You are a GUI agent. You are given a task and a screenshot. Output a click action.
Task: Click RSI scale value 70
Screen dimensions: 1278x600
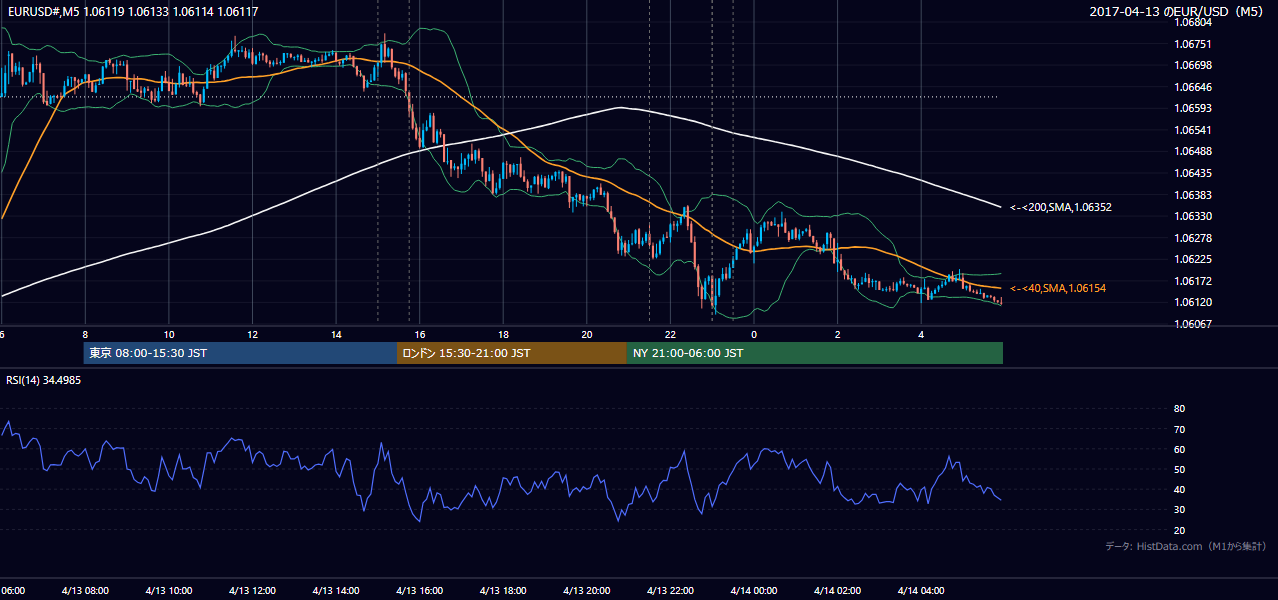click(x=1179, y=429)
